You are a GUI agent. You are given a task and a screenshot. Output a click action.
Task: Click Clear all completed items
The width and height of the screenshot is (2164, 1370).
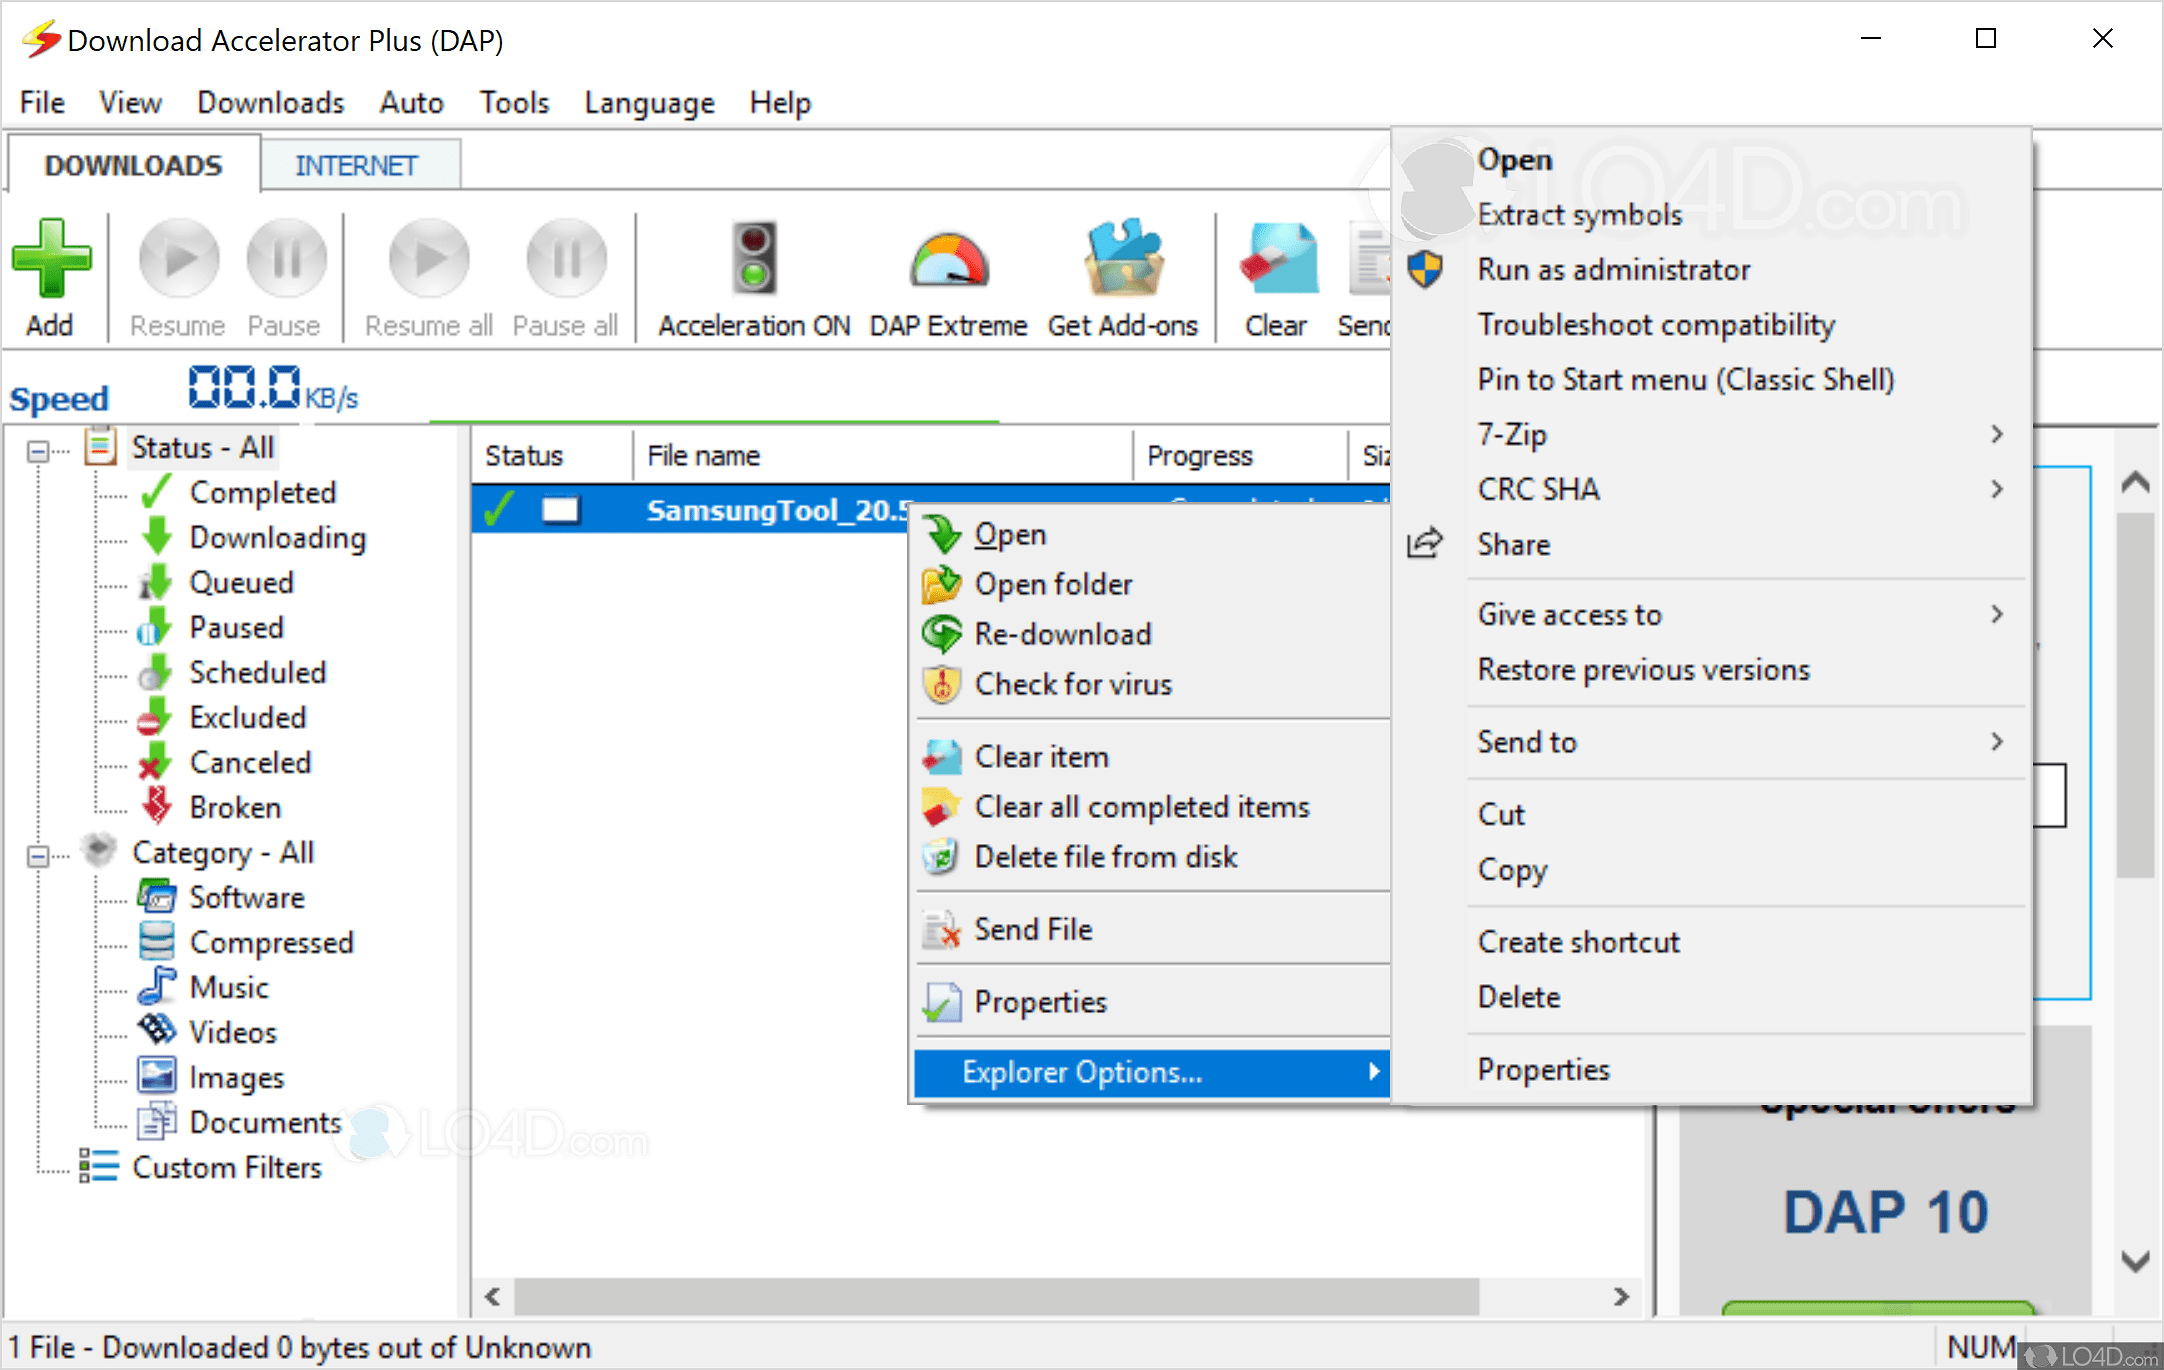pos(1142,806)
